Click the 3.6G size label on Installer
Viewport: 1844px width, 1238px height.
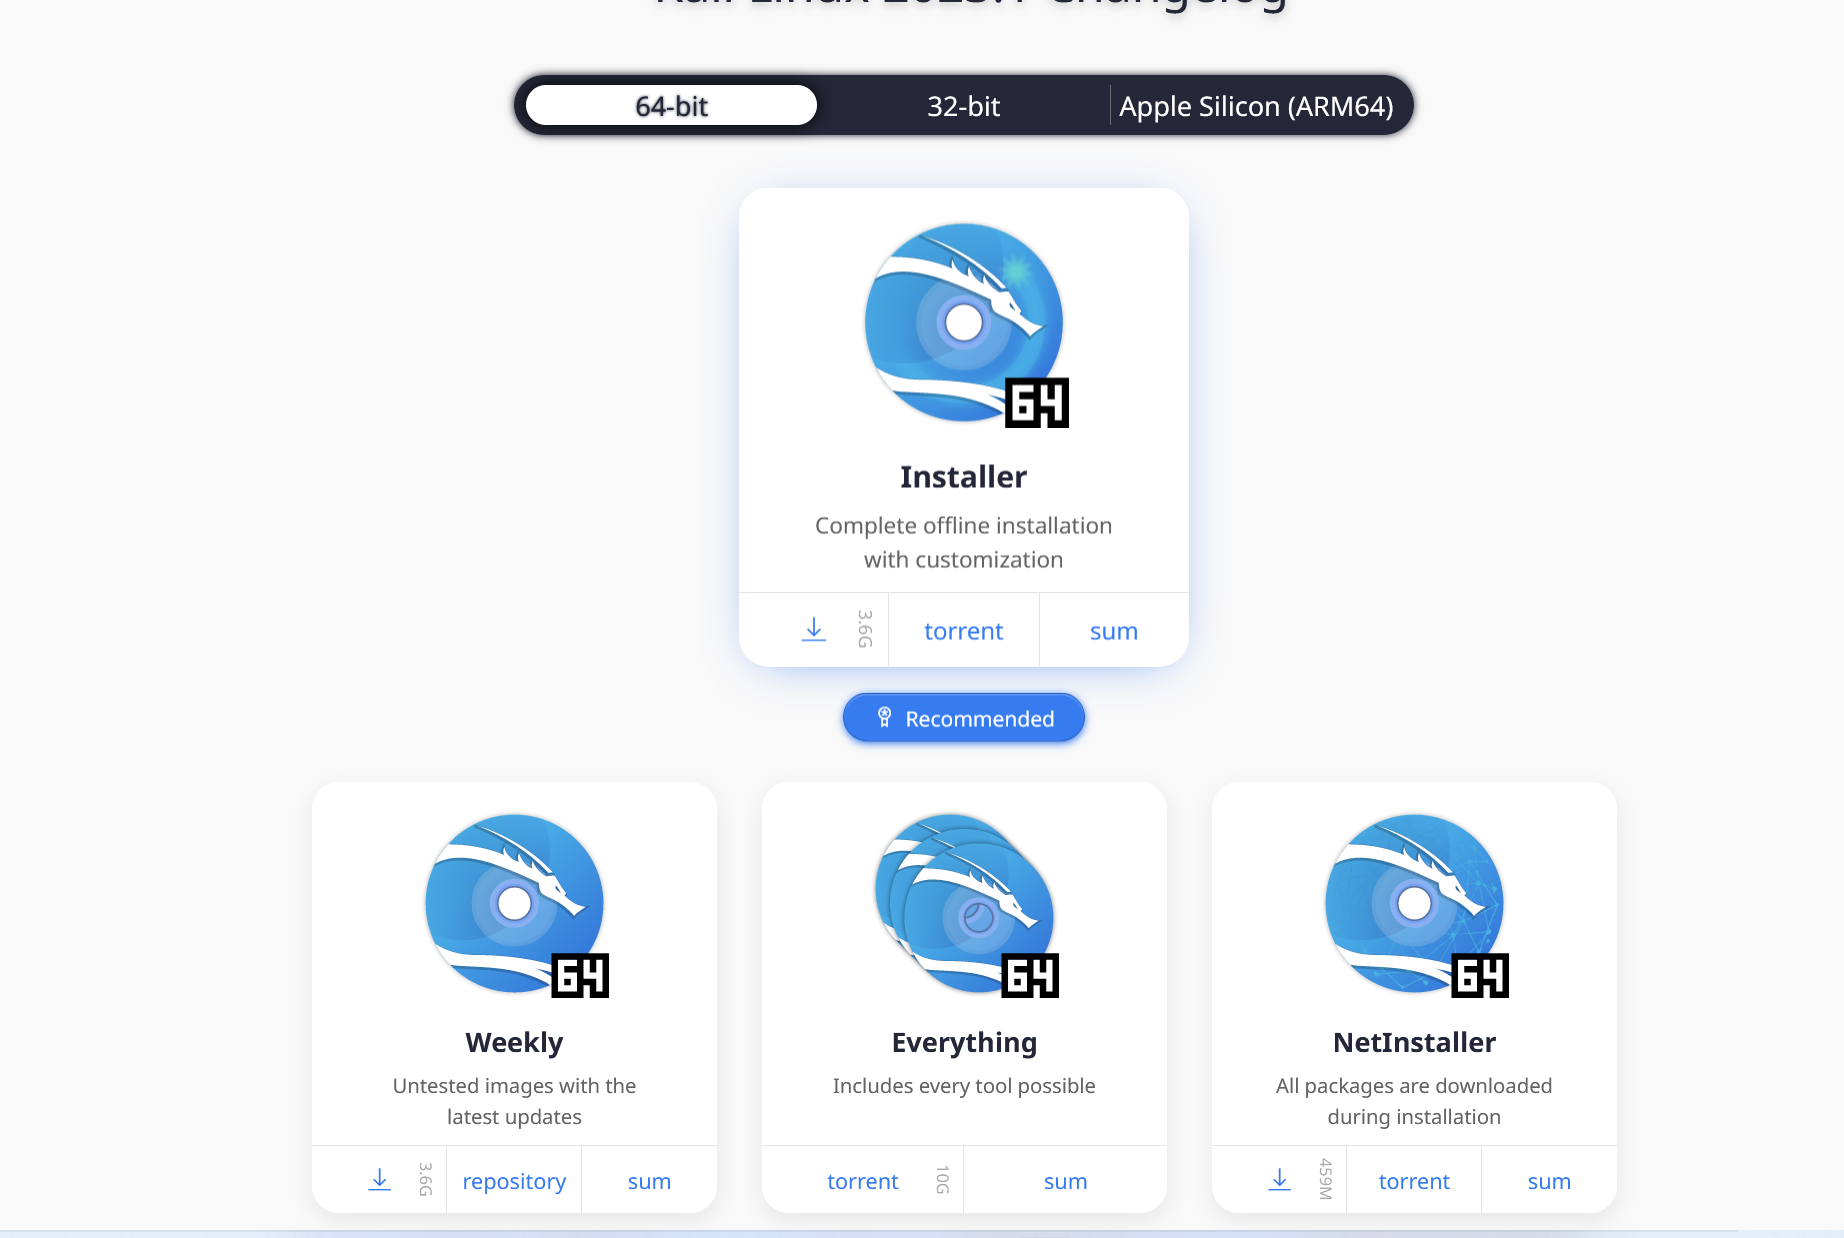pos(865,629)
